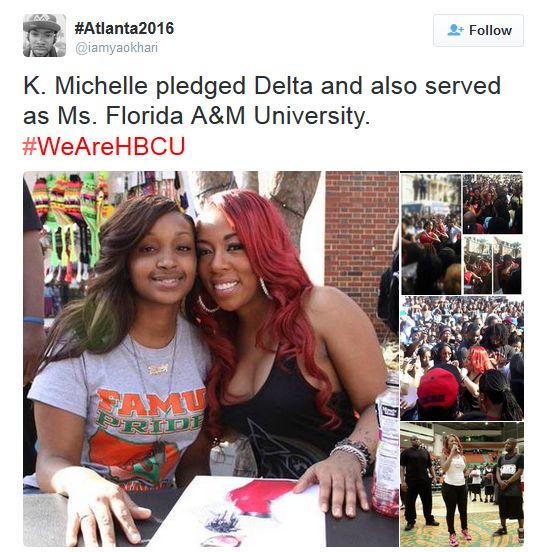Image resolution: width=548 pixels, height=552 pixels.
Task: Click the water bottle in main photo
Action: point(386,447)
